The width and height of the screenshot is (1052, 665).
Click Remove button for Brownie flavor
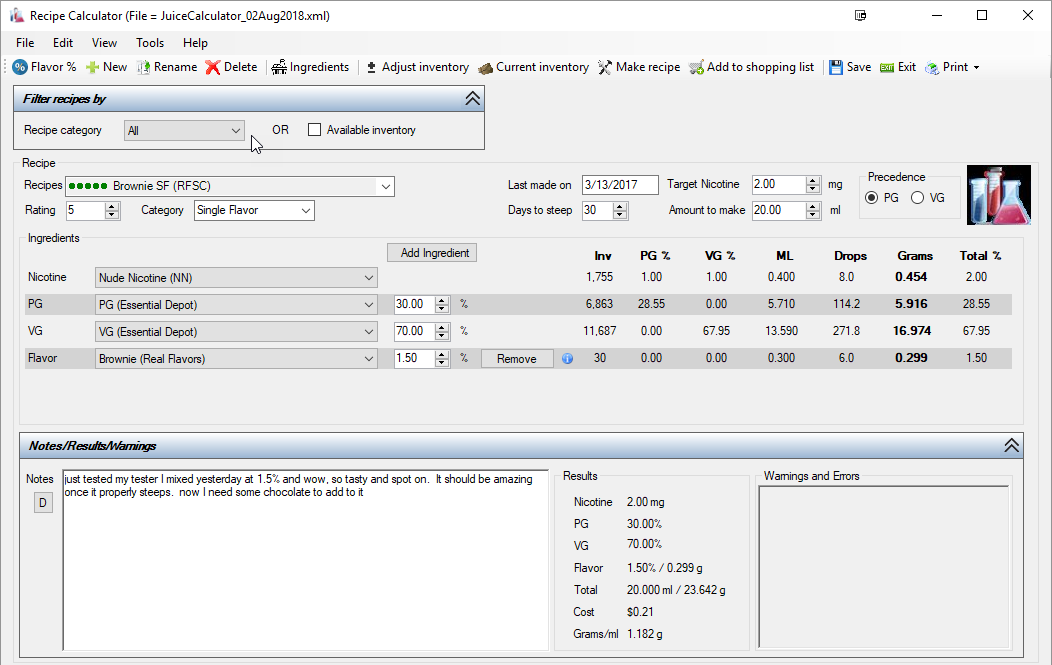[x=516, y=359]
